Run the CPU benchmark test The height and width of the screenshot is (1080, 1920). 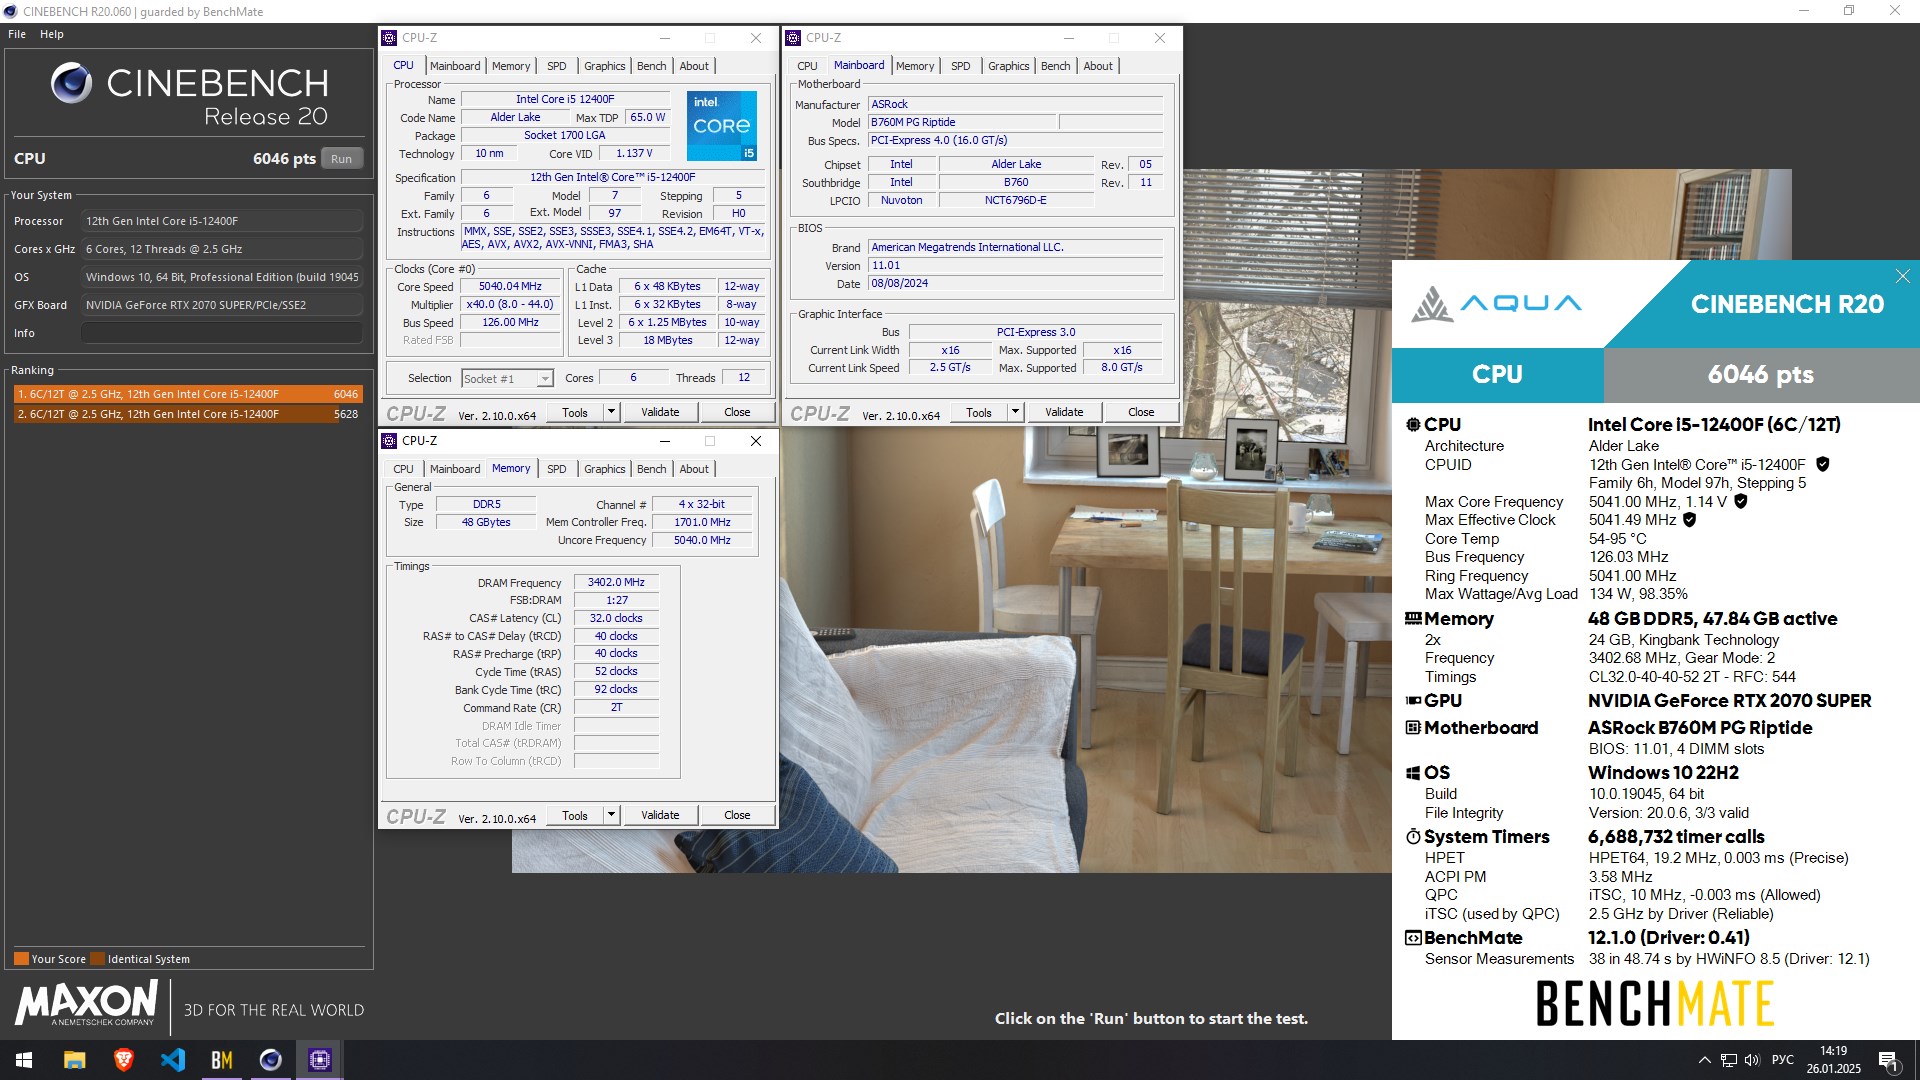tap(341, 159)
